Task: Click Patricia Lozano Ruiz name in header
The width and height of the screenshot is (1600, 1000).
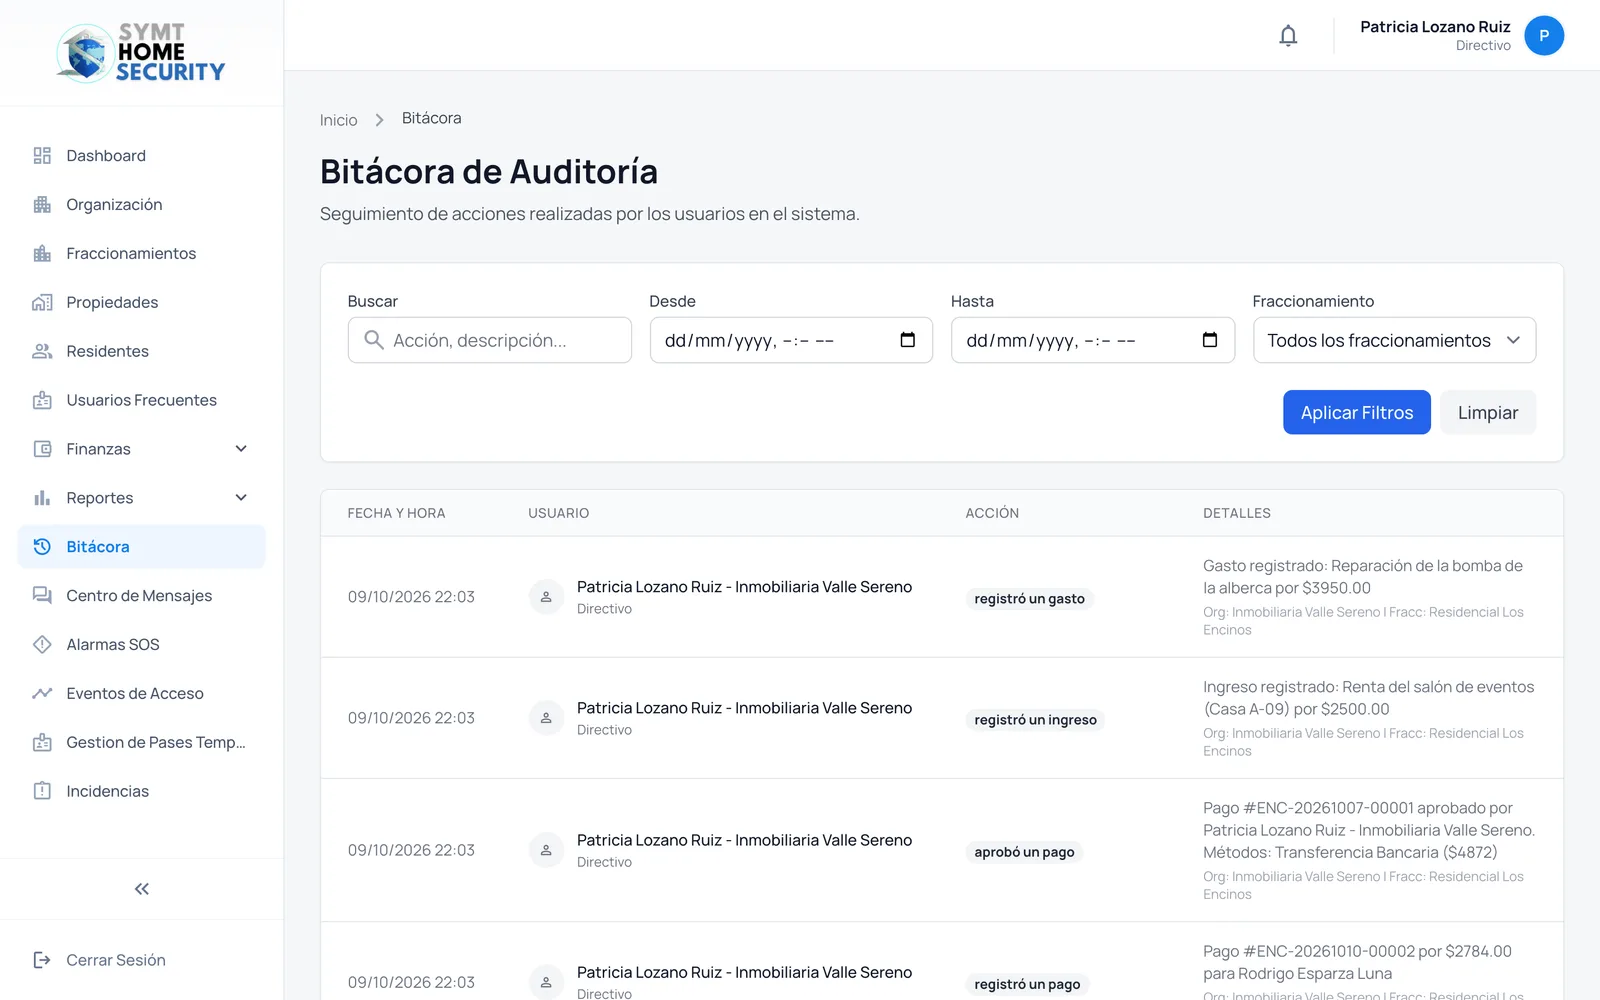Action: (1435, 27)
